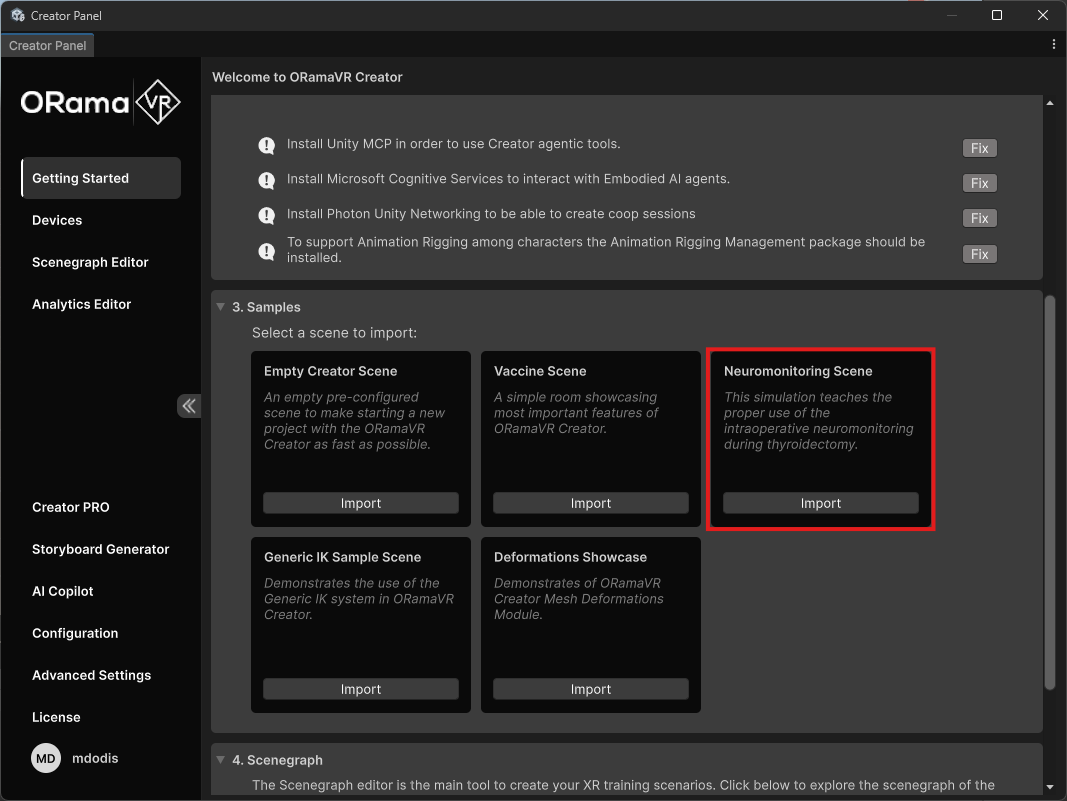Click the Empty Creator Scene card title
This screenshot has height=801, width=1067.
331,371
